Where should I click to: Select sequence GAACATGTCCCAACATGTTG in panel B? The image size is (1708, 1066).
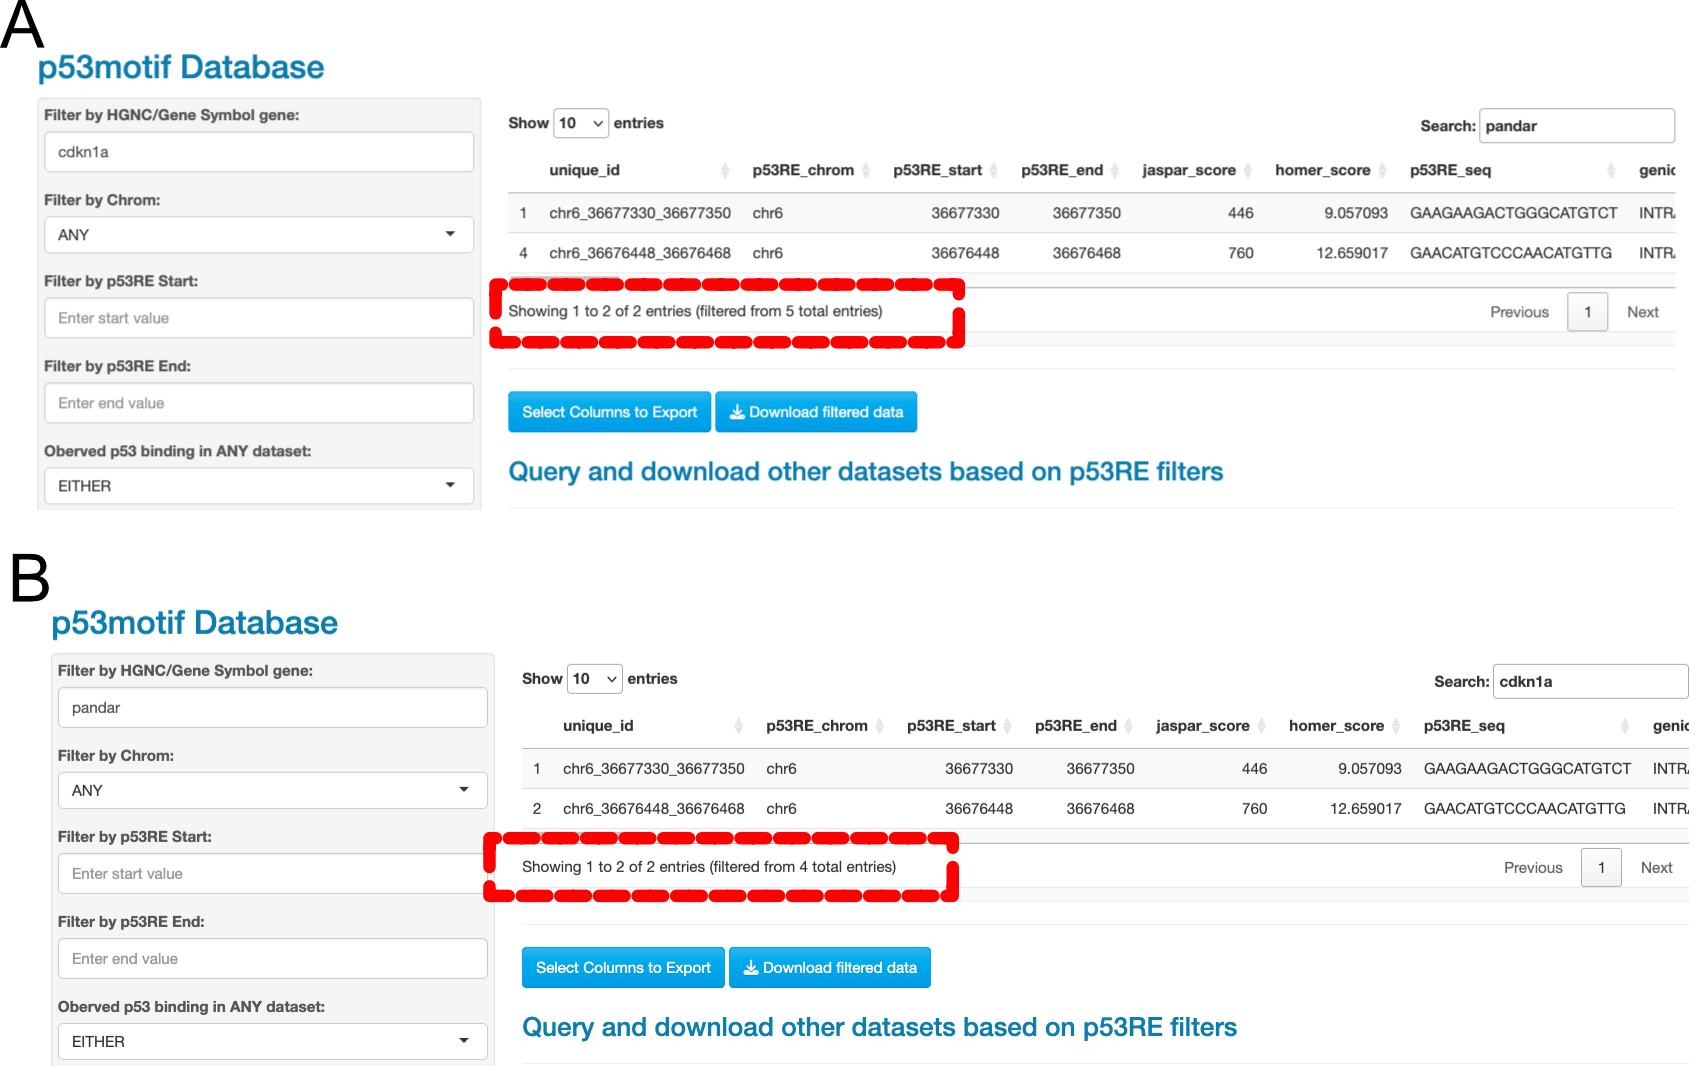pos(1525,809)
